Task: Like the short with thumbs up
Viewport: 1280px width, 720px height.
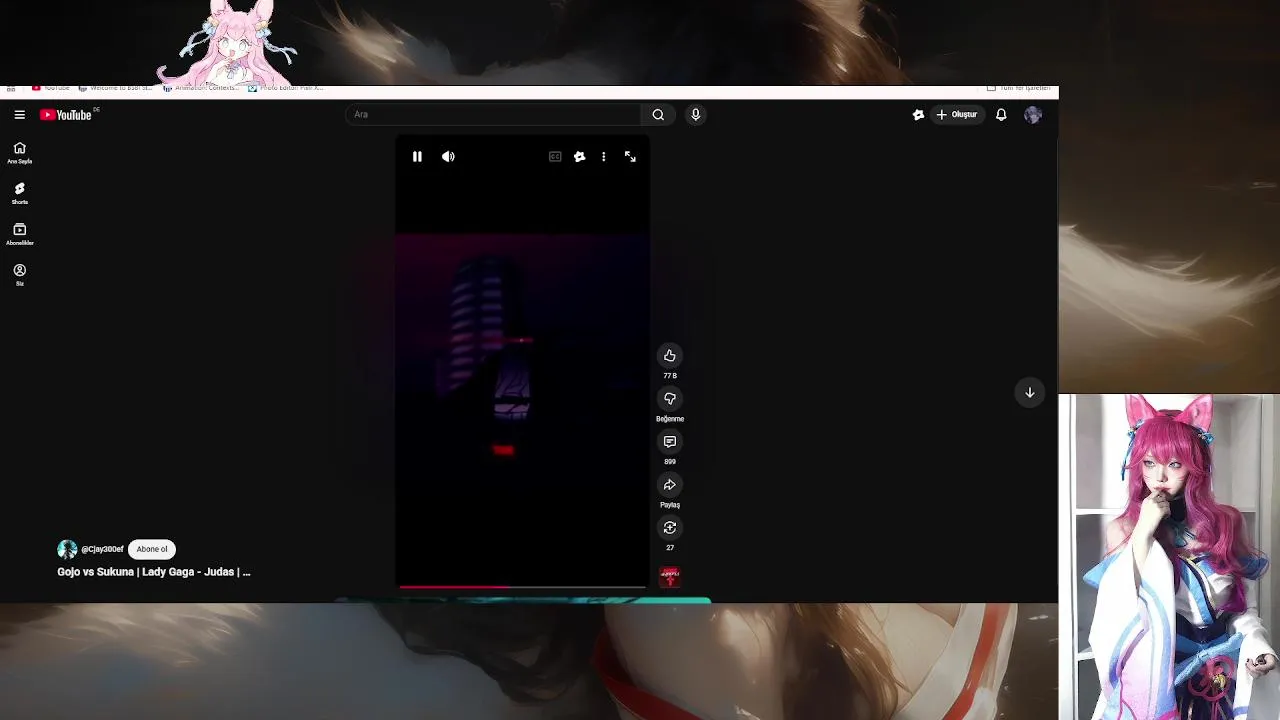Action: (670, 356)
